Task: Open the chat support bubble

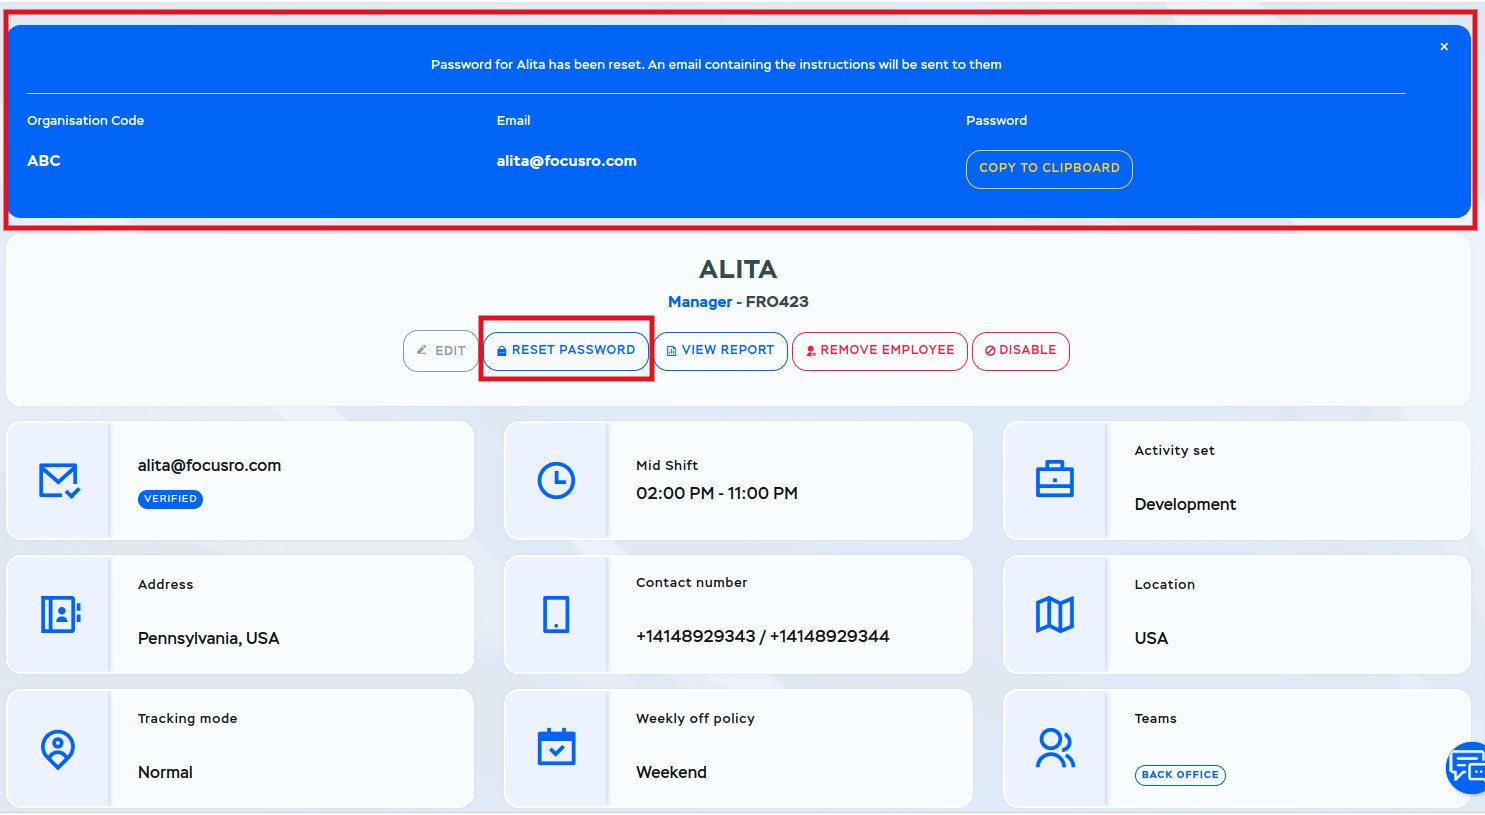Action: (x=1466, y=767)
